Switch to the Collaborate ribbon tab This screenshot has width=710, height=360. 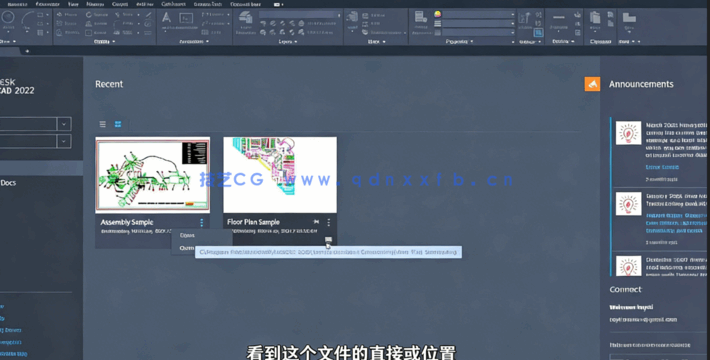174,4
